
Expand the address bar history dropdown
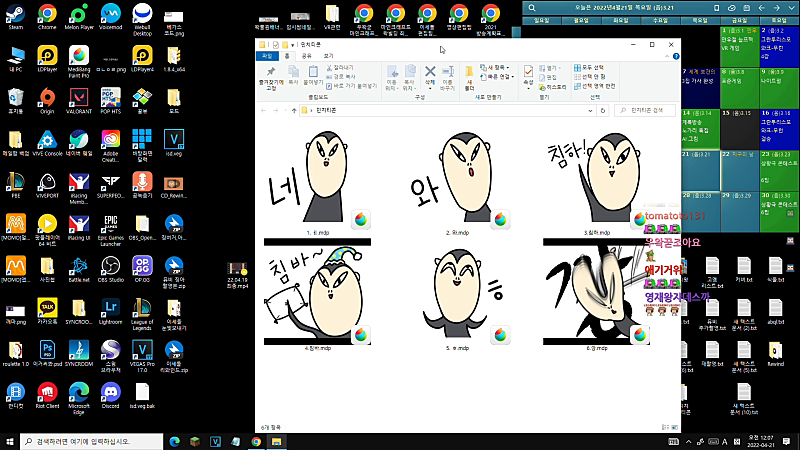[x=590, y=110]
